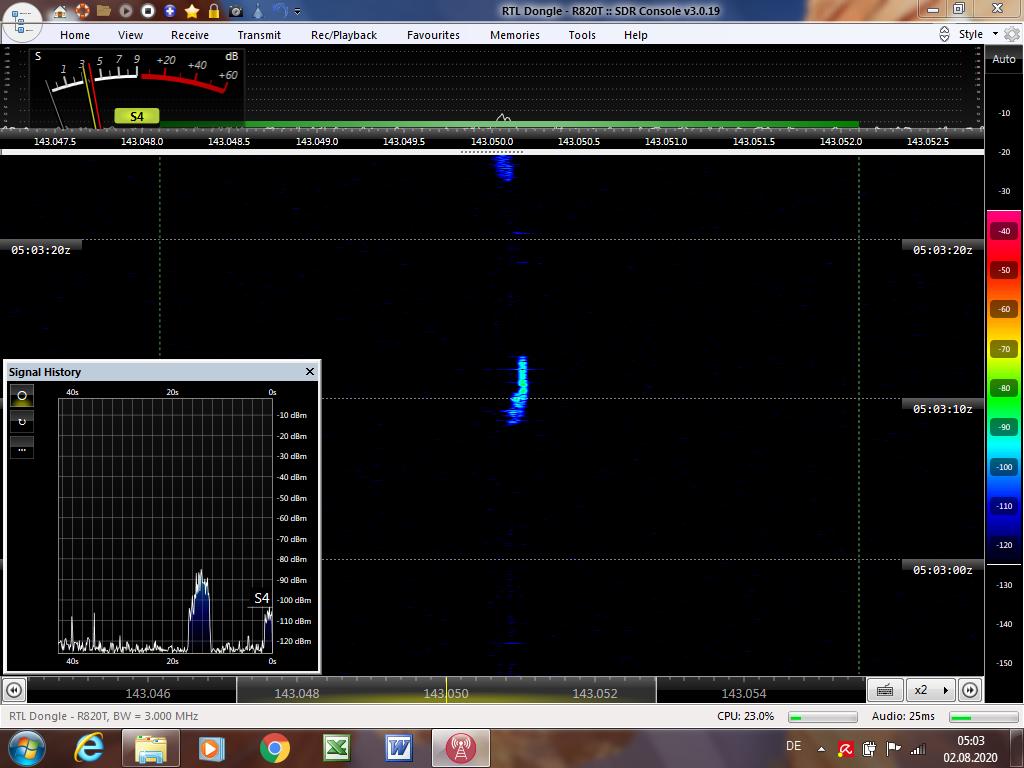The height and width of the screenshot is (768, 1024).
Task: Click the CPU usage progress bar
Action: pyautogui.click(x=822, y=717)
